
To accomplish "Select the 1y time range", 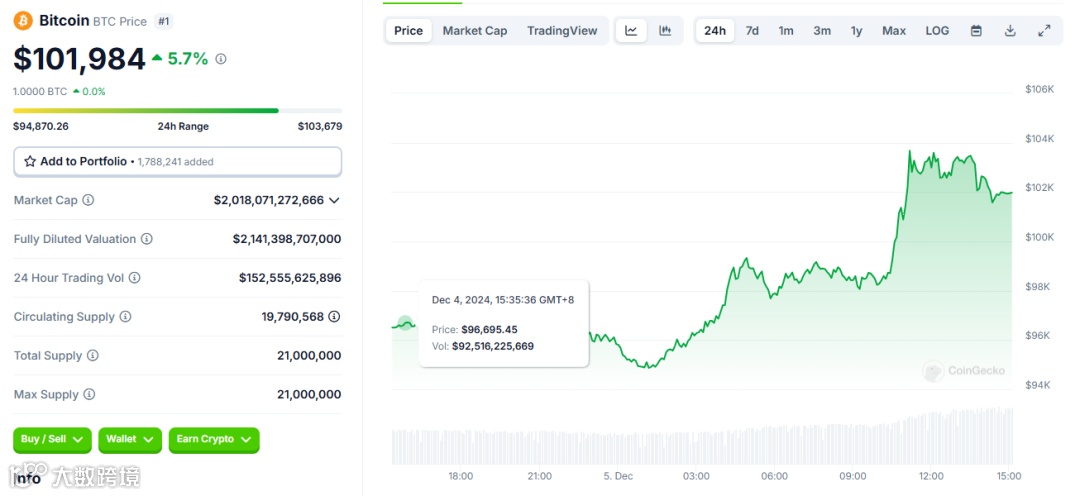I will point(856,31).
